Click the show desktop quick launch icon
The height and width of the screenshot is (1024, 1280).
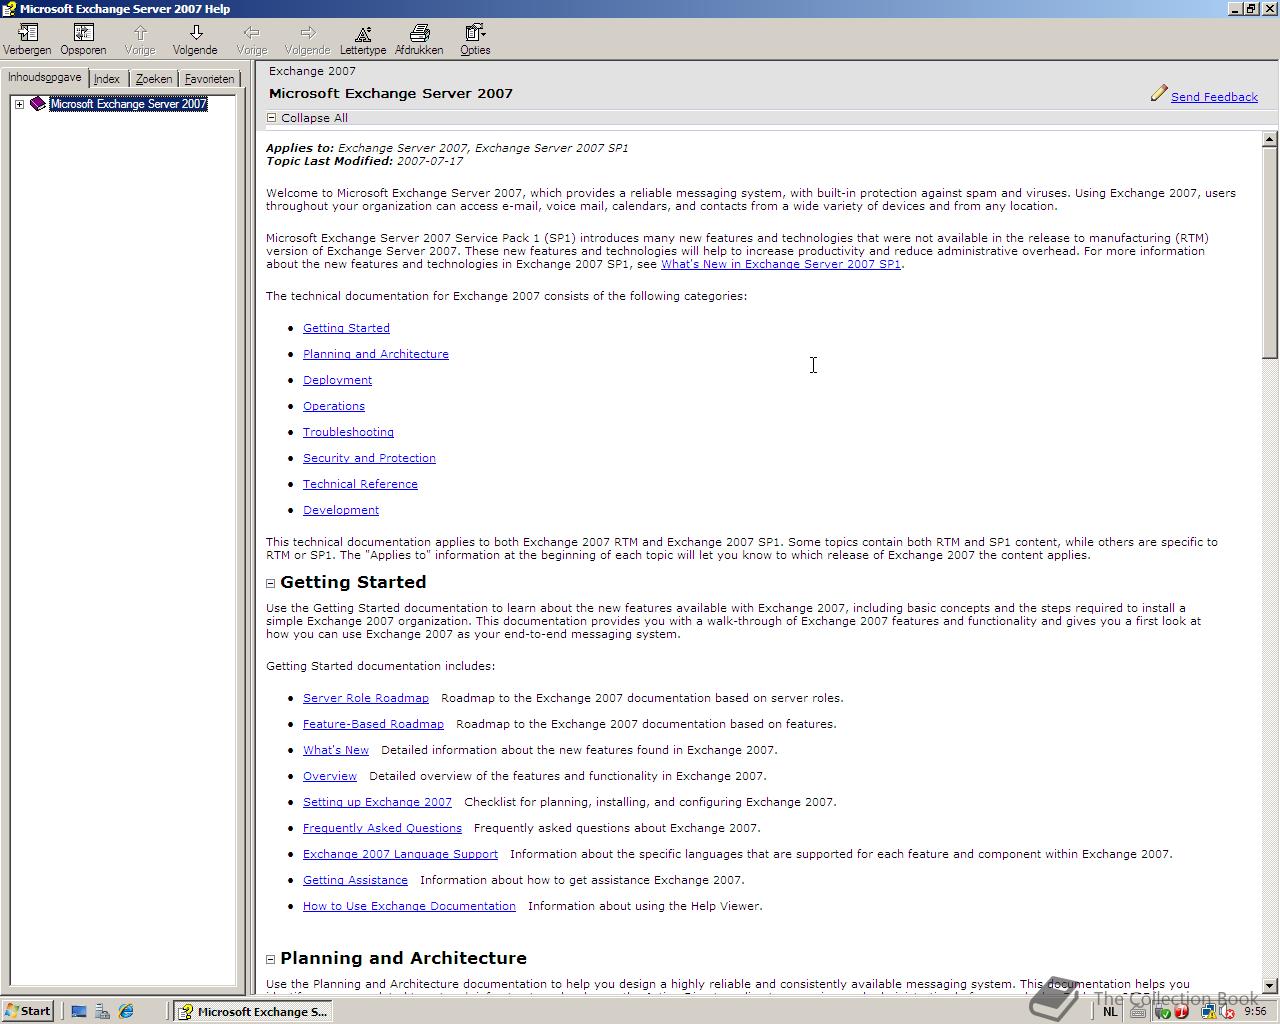pos(79,1011)
